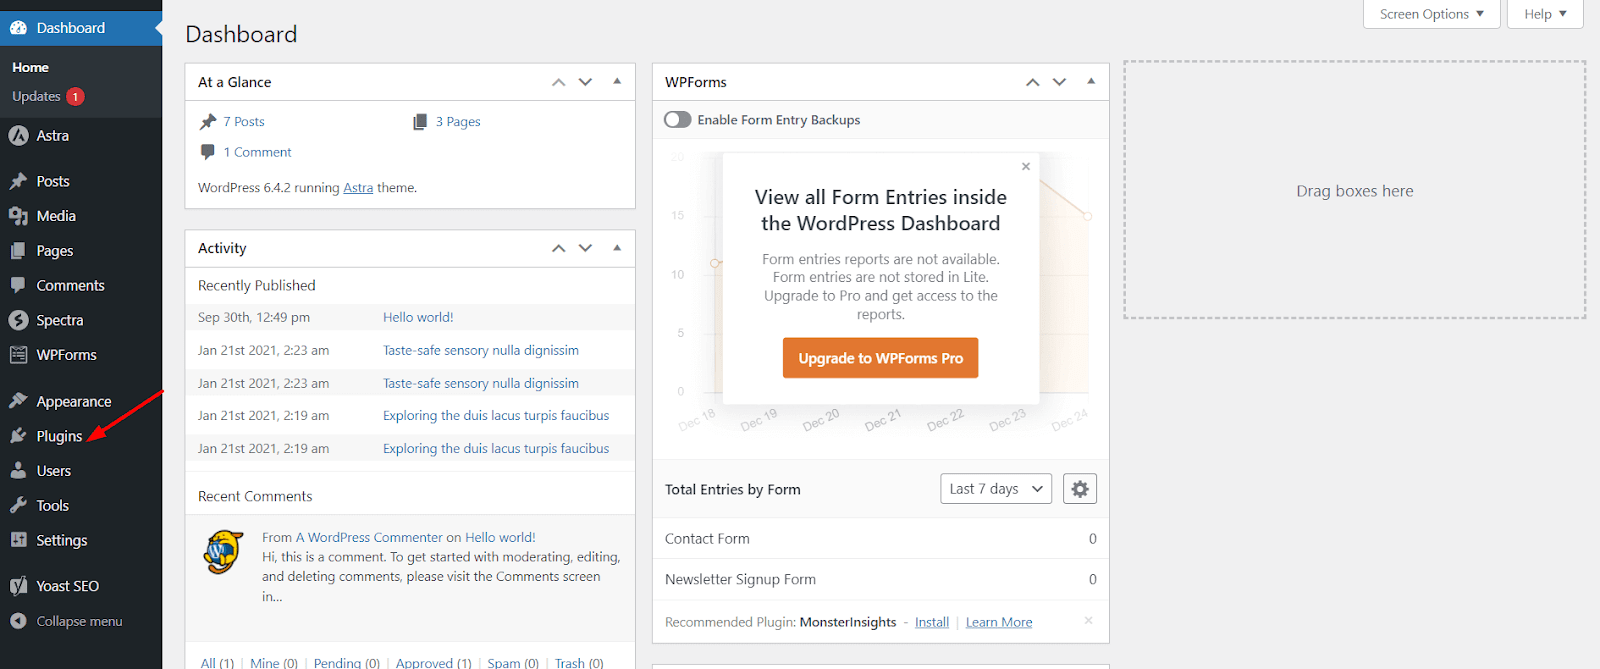The height and width of the screenshot is (669, 1600).
Task: Move At a Glance widget down
Action: pyautogui.click(x=586, y=82)
